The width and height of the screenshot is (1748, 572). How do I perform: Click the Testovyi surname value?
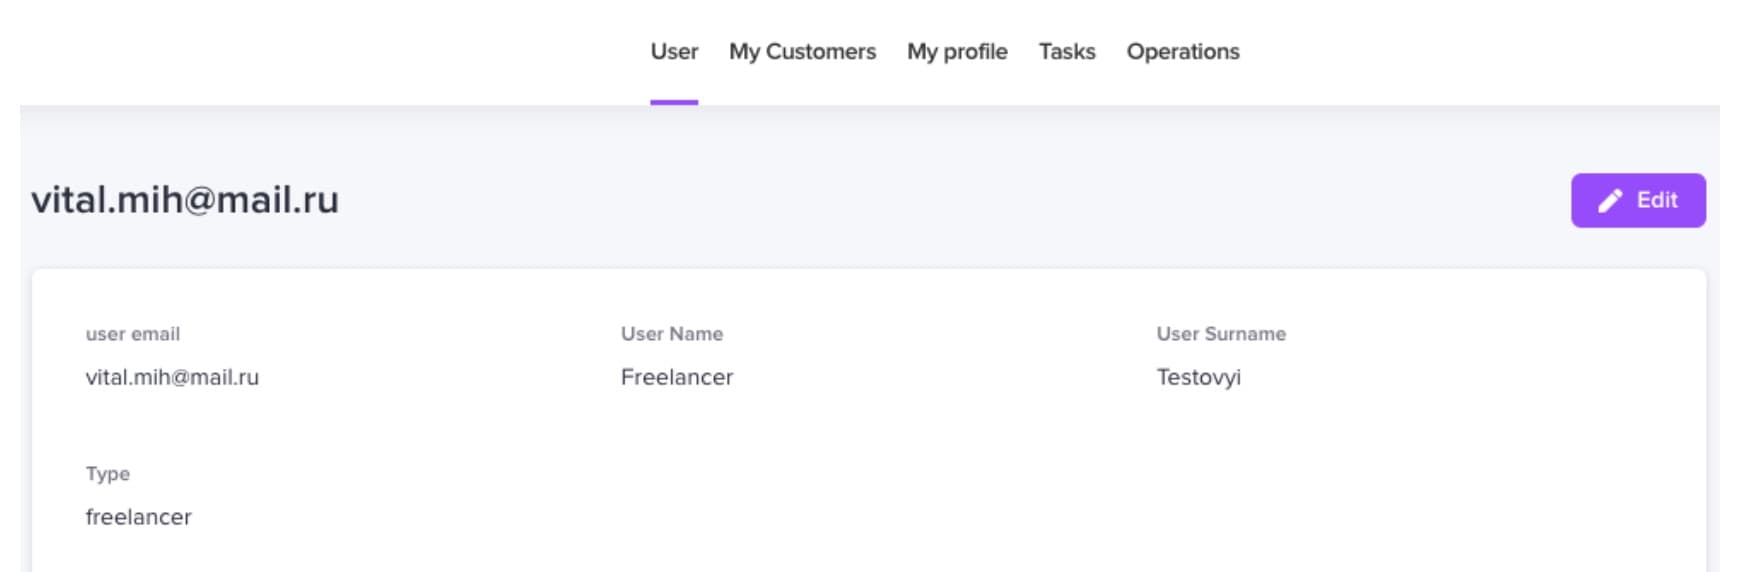pyautogui.click(x=1199, y=377)
